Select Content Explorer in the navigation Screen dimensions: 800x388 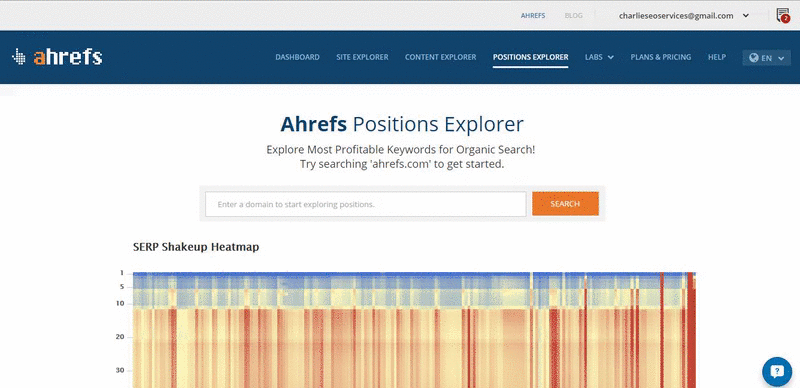pos(440,57)
